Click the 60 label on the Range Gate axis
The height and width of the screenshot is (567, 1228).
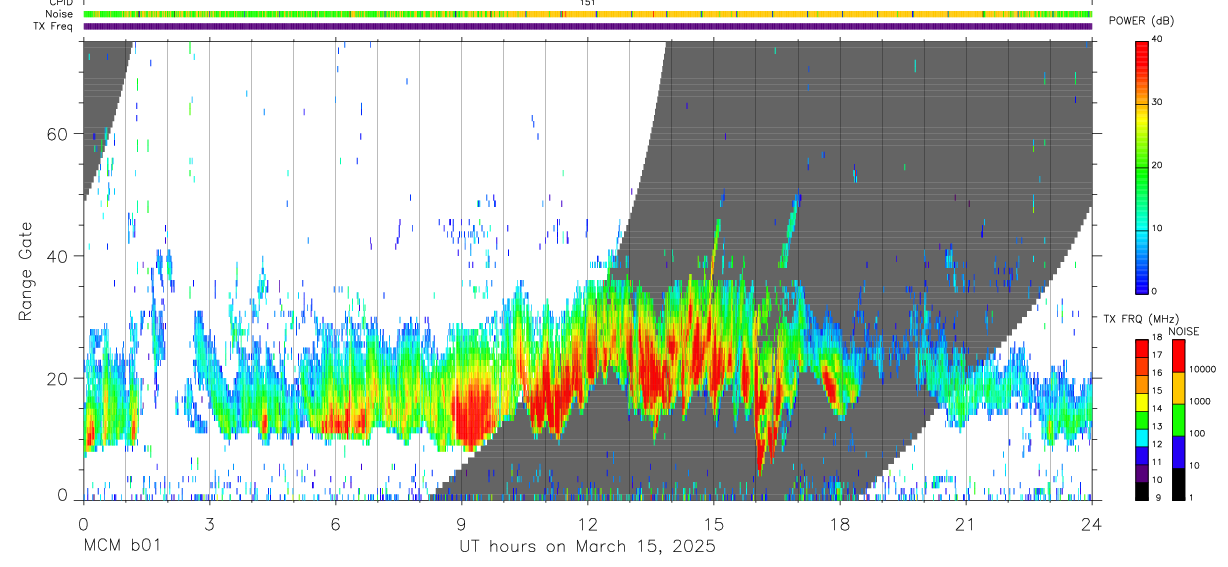tap(57, 134)
